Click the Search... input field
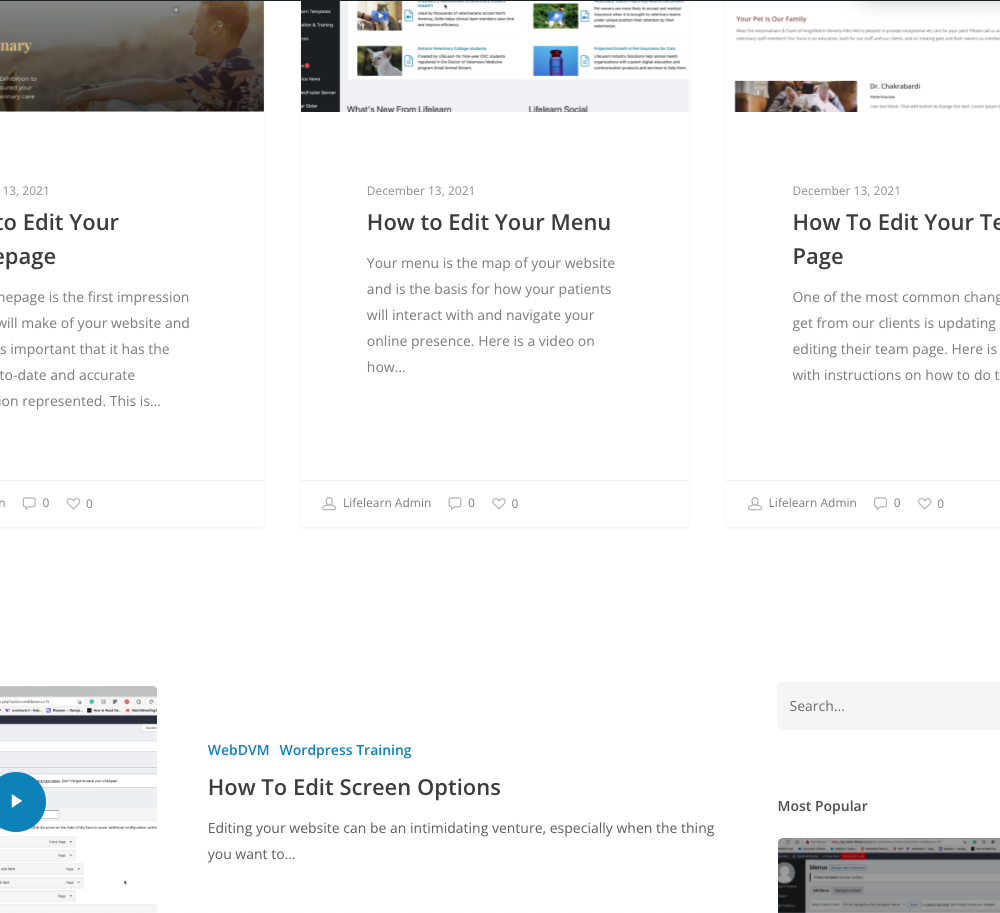This screenshot has height=913, width=1000. tap(888, 706)
